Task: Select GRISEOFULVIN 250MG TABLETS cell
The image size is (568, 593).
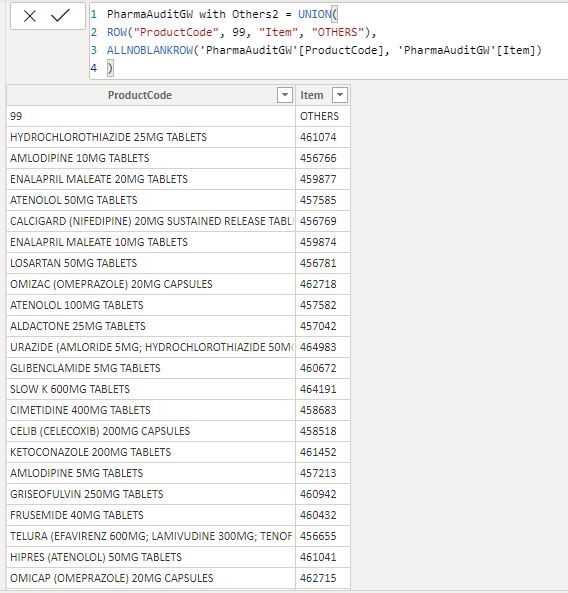Action: tap(151, 494)
